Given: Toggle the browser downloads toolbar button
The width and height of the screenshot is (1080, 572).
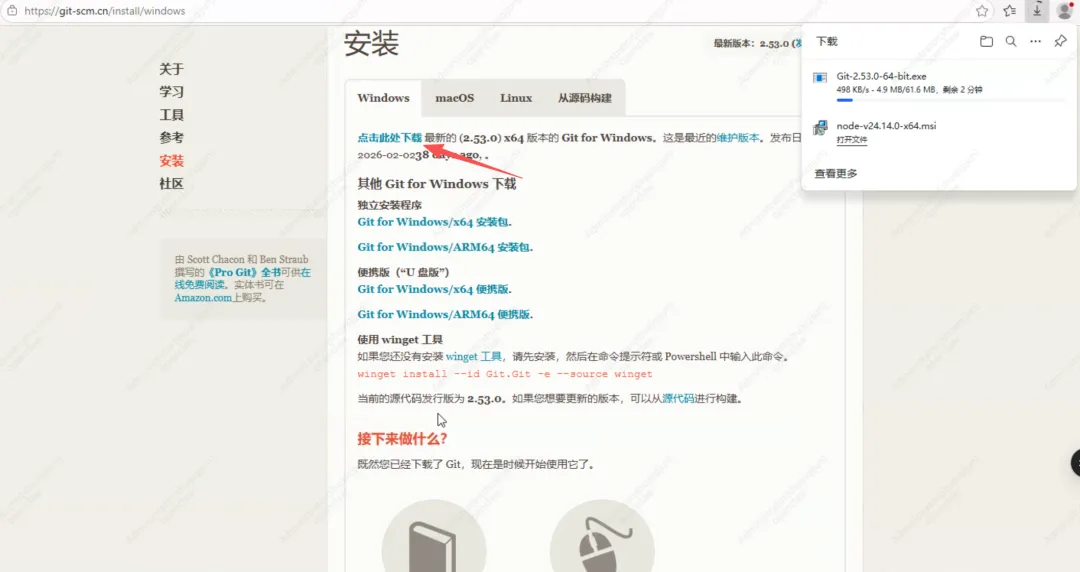Looking at the screenshot, I should tap(1037, 10).
